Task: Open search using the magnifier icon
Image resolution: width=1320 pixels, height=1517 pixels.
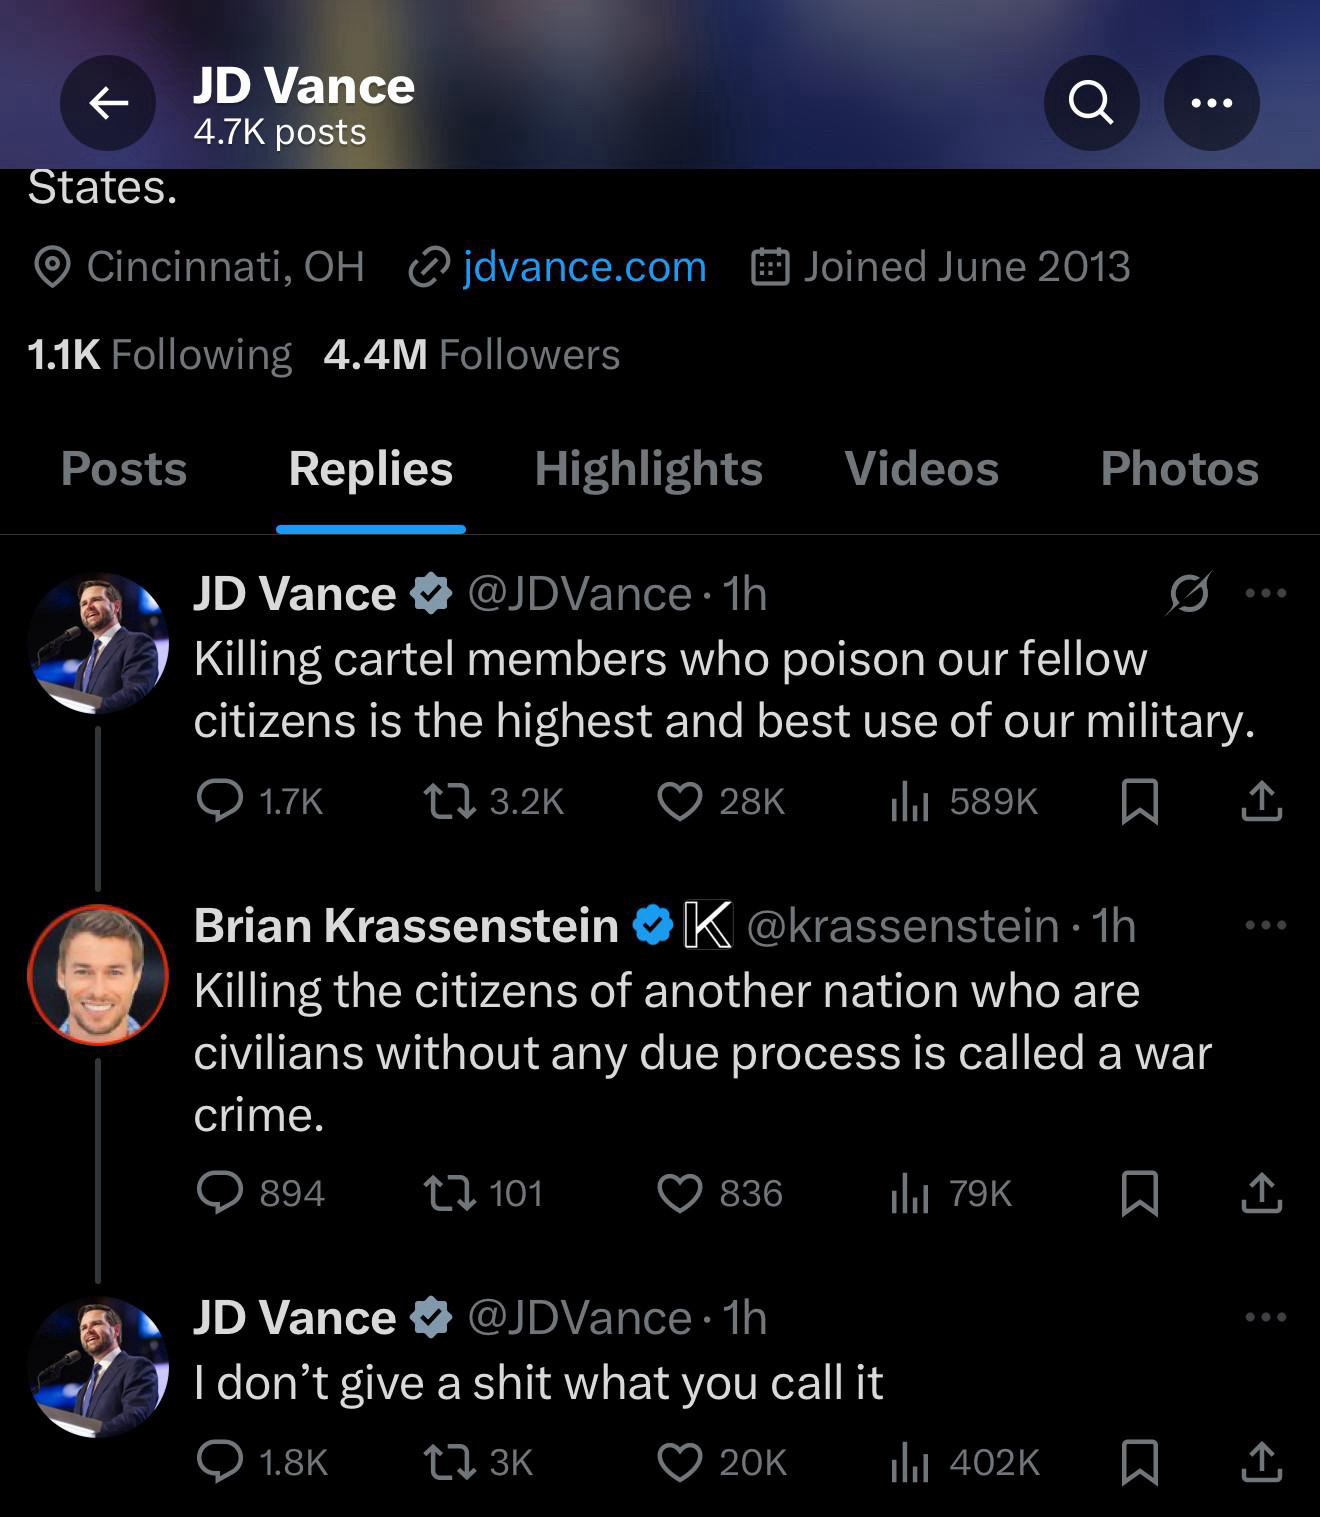Action: pos(1091,103)
